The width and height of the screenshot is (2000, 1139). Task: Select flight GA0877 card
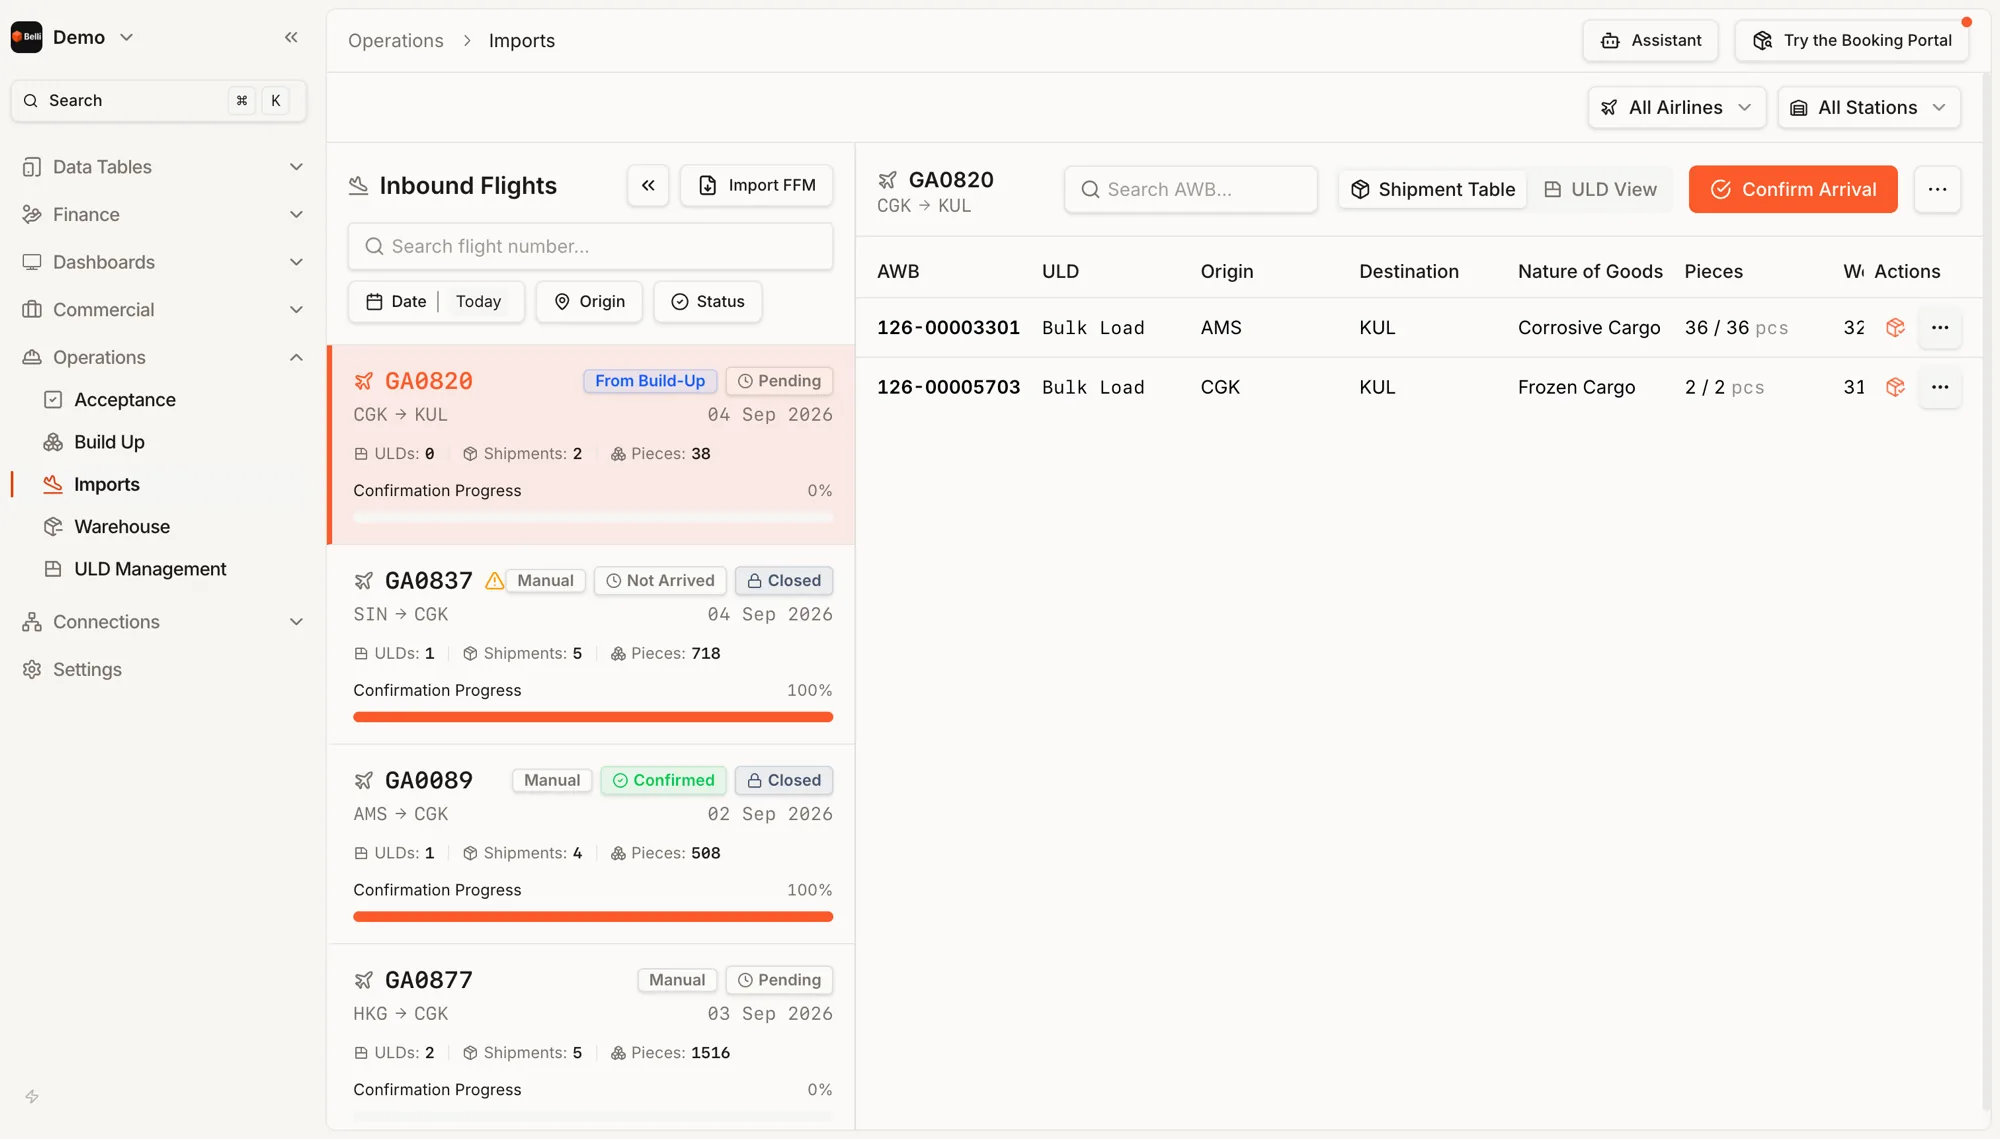(x=592, y=1036)
